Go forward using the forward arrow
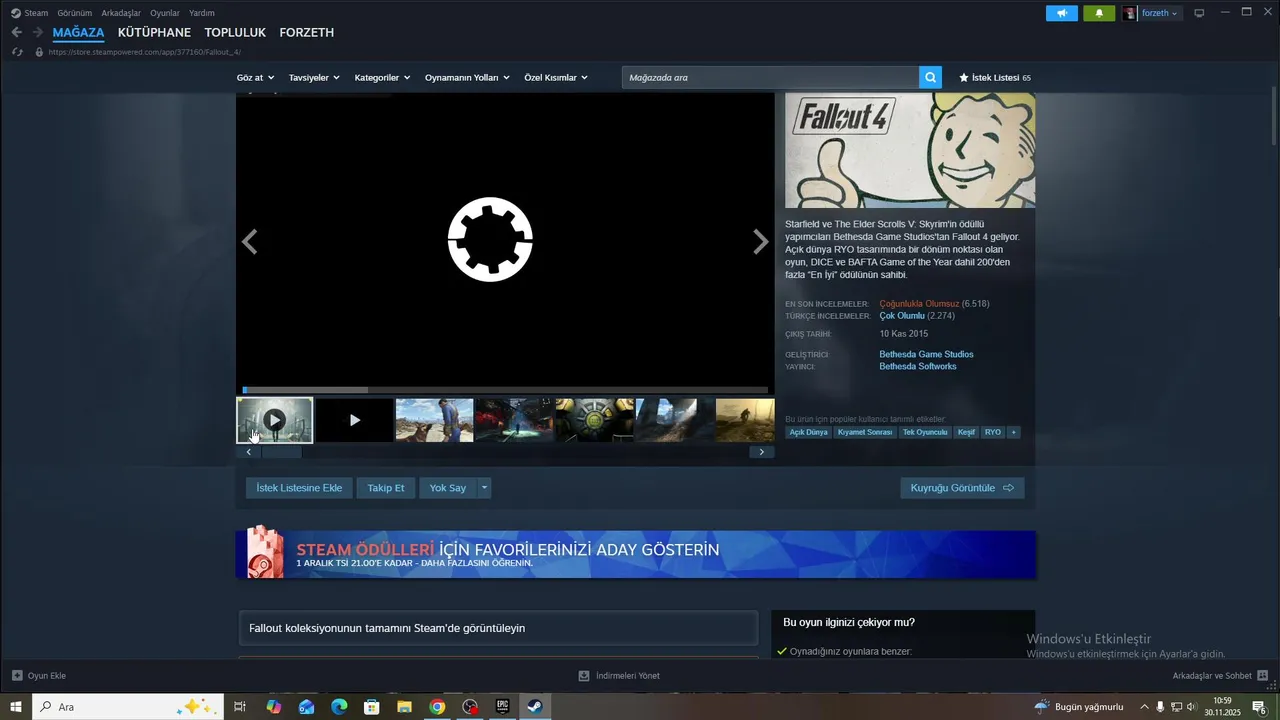Image resolution: width=1280 pixels, height=720 pixels. (37, 32)
